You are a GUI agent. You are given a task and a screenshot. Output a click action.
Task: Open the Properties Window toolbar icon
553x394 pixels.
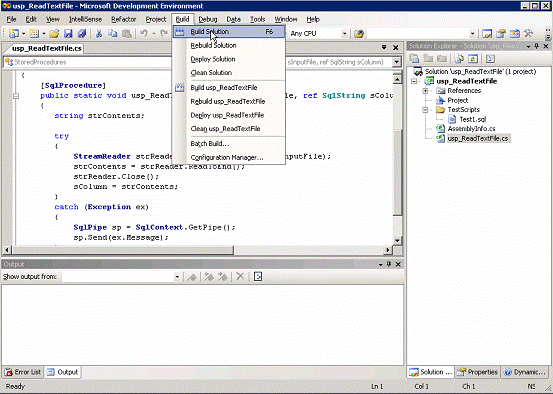501,34
